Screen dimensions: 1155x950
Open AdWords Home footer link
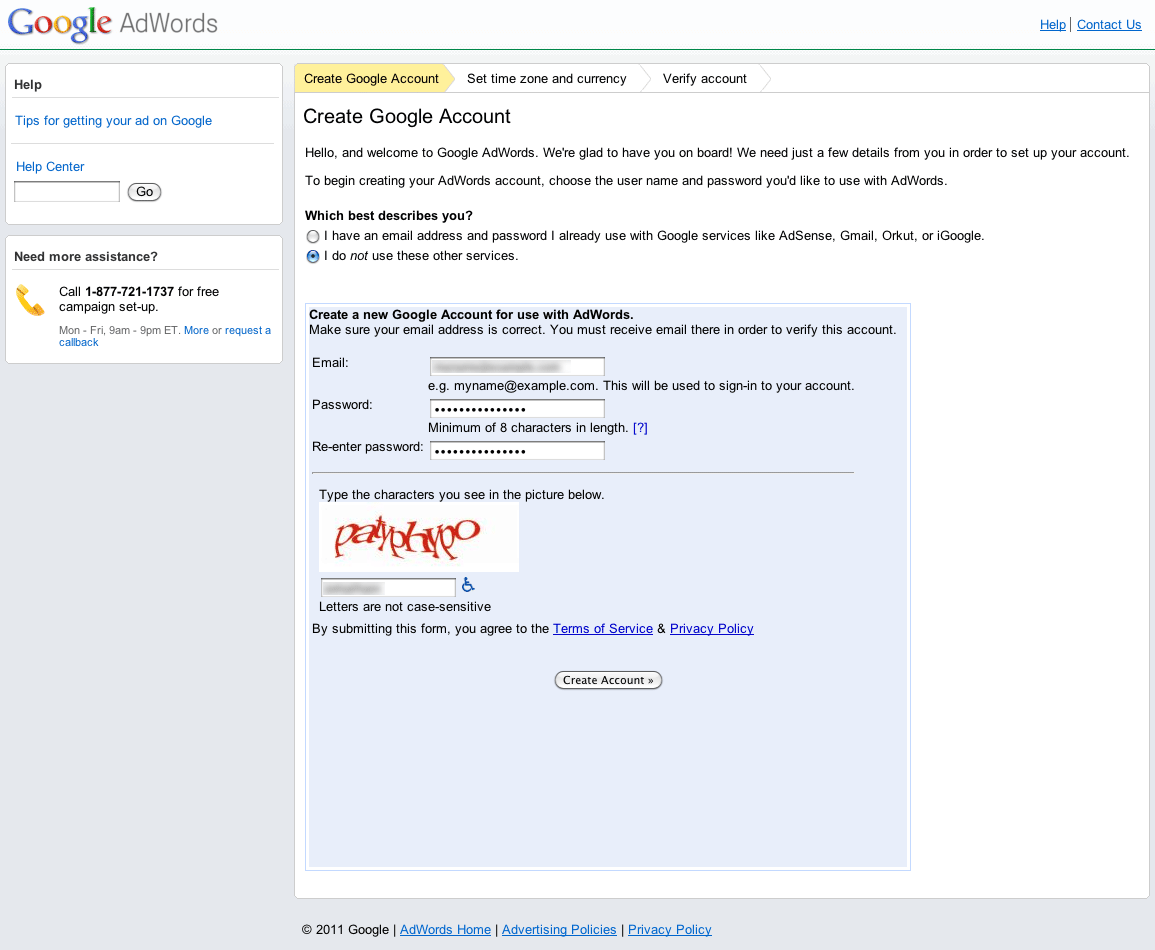point(445,929)
